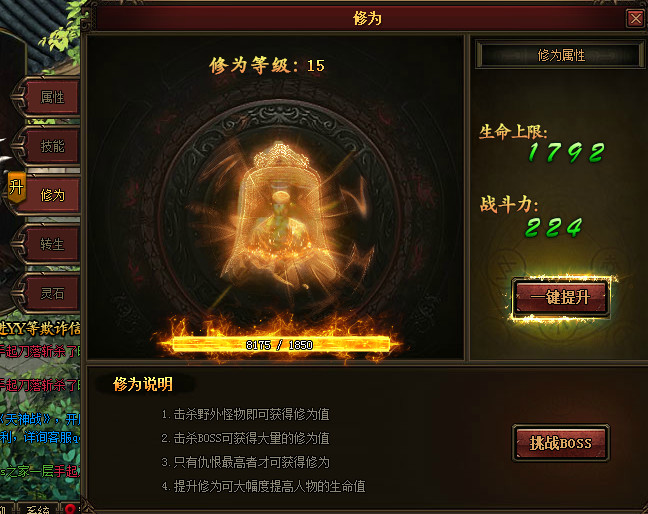Screen dimensions: 648x514
Task: Select the 系统 chat channel tab
Action: (x=38, y=509)
